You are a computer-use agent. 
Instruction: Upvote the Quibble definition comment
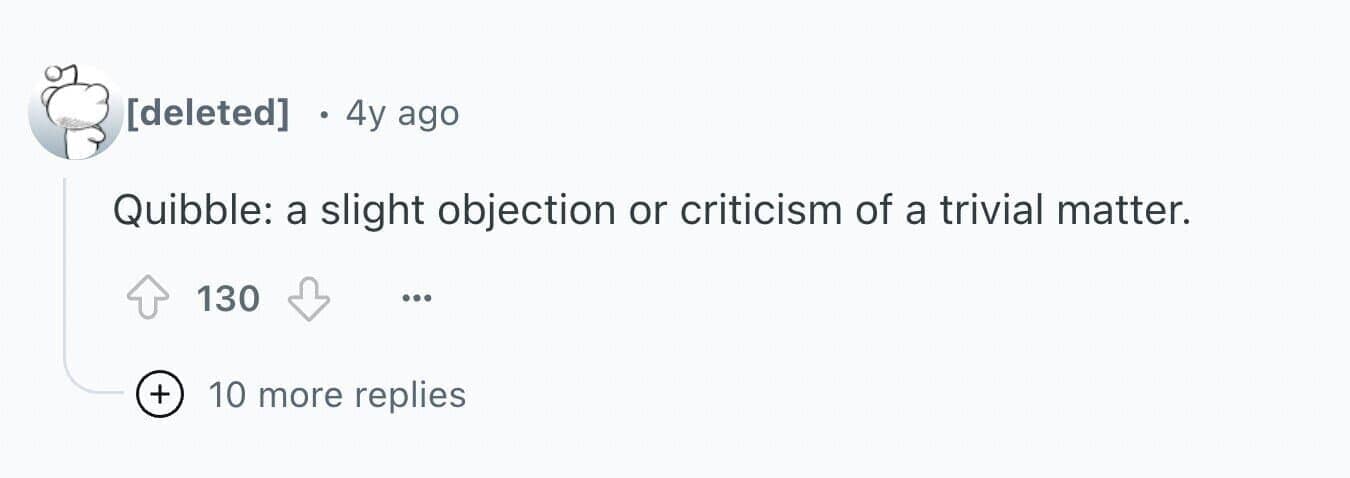click(148, 298)
